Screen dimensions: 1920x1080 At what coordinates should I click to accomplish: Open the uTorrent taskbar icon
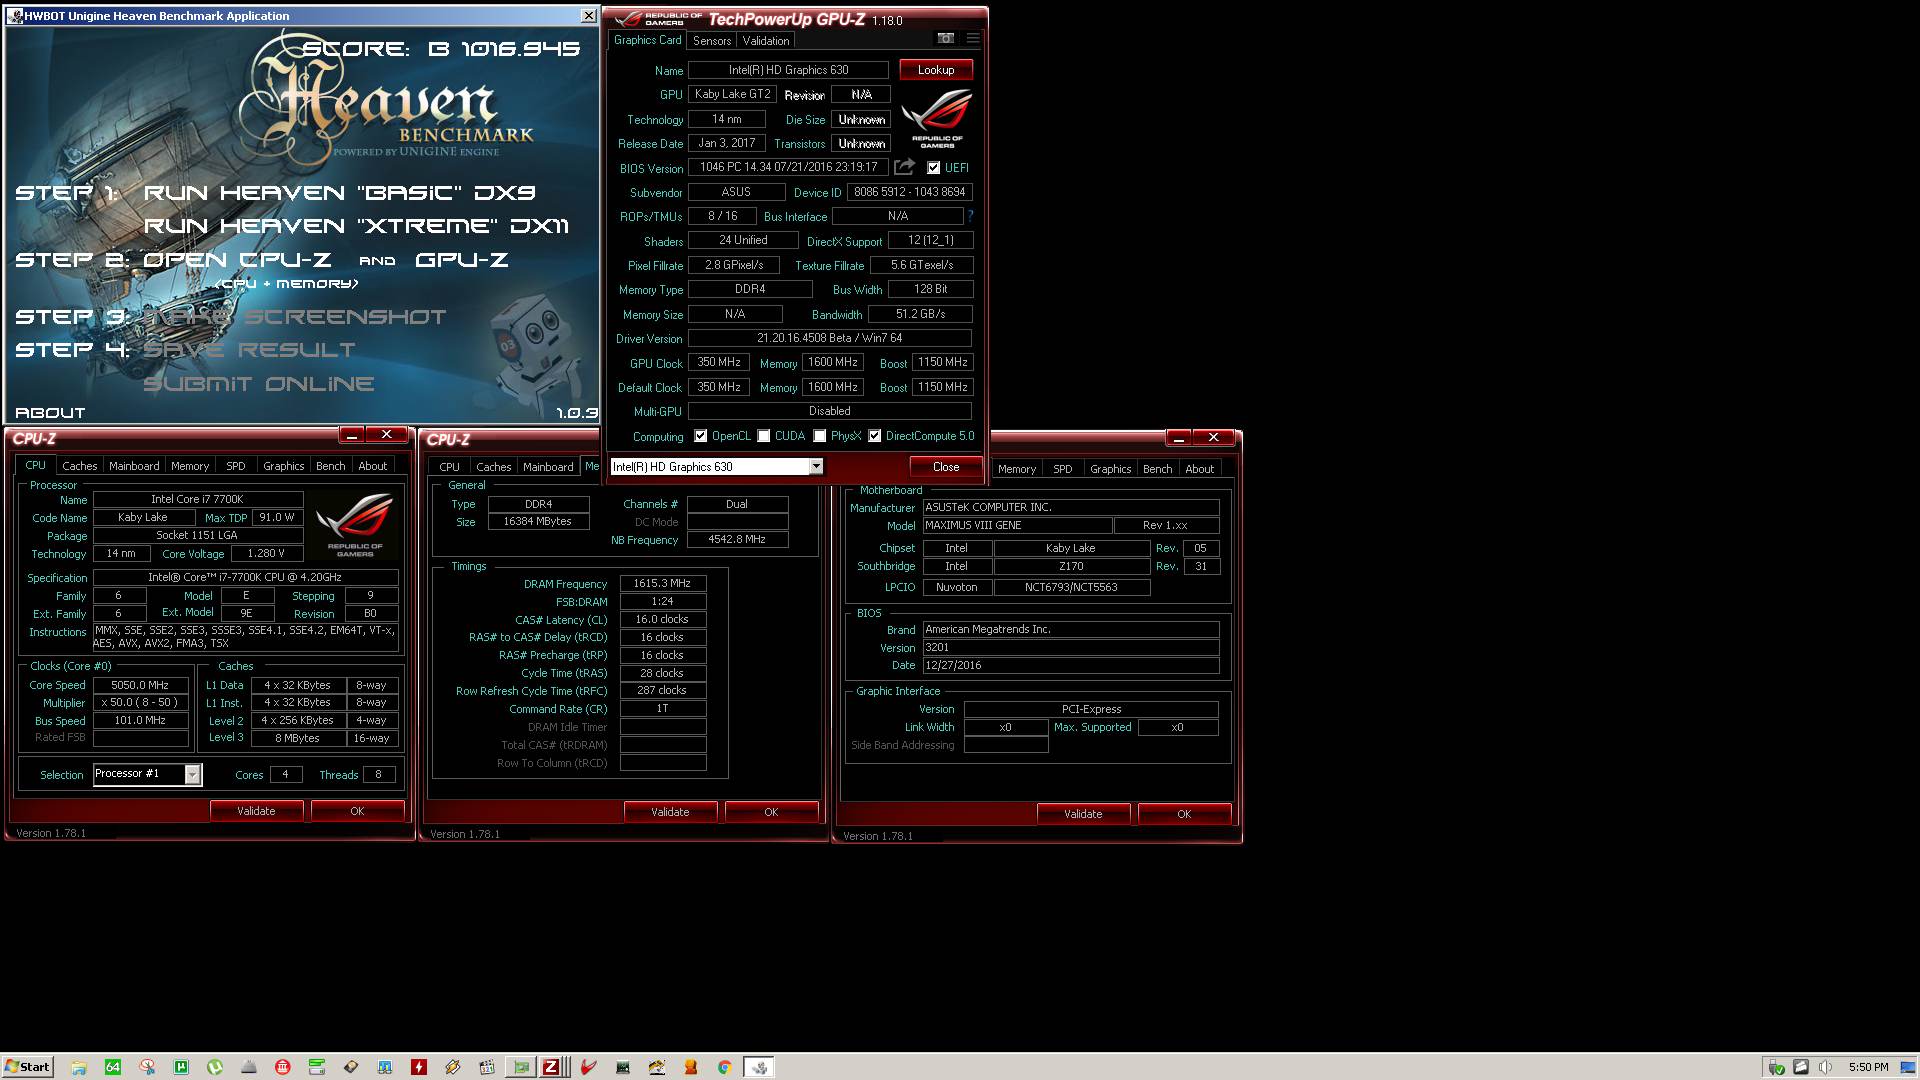click(215, 1067)
